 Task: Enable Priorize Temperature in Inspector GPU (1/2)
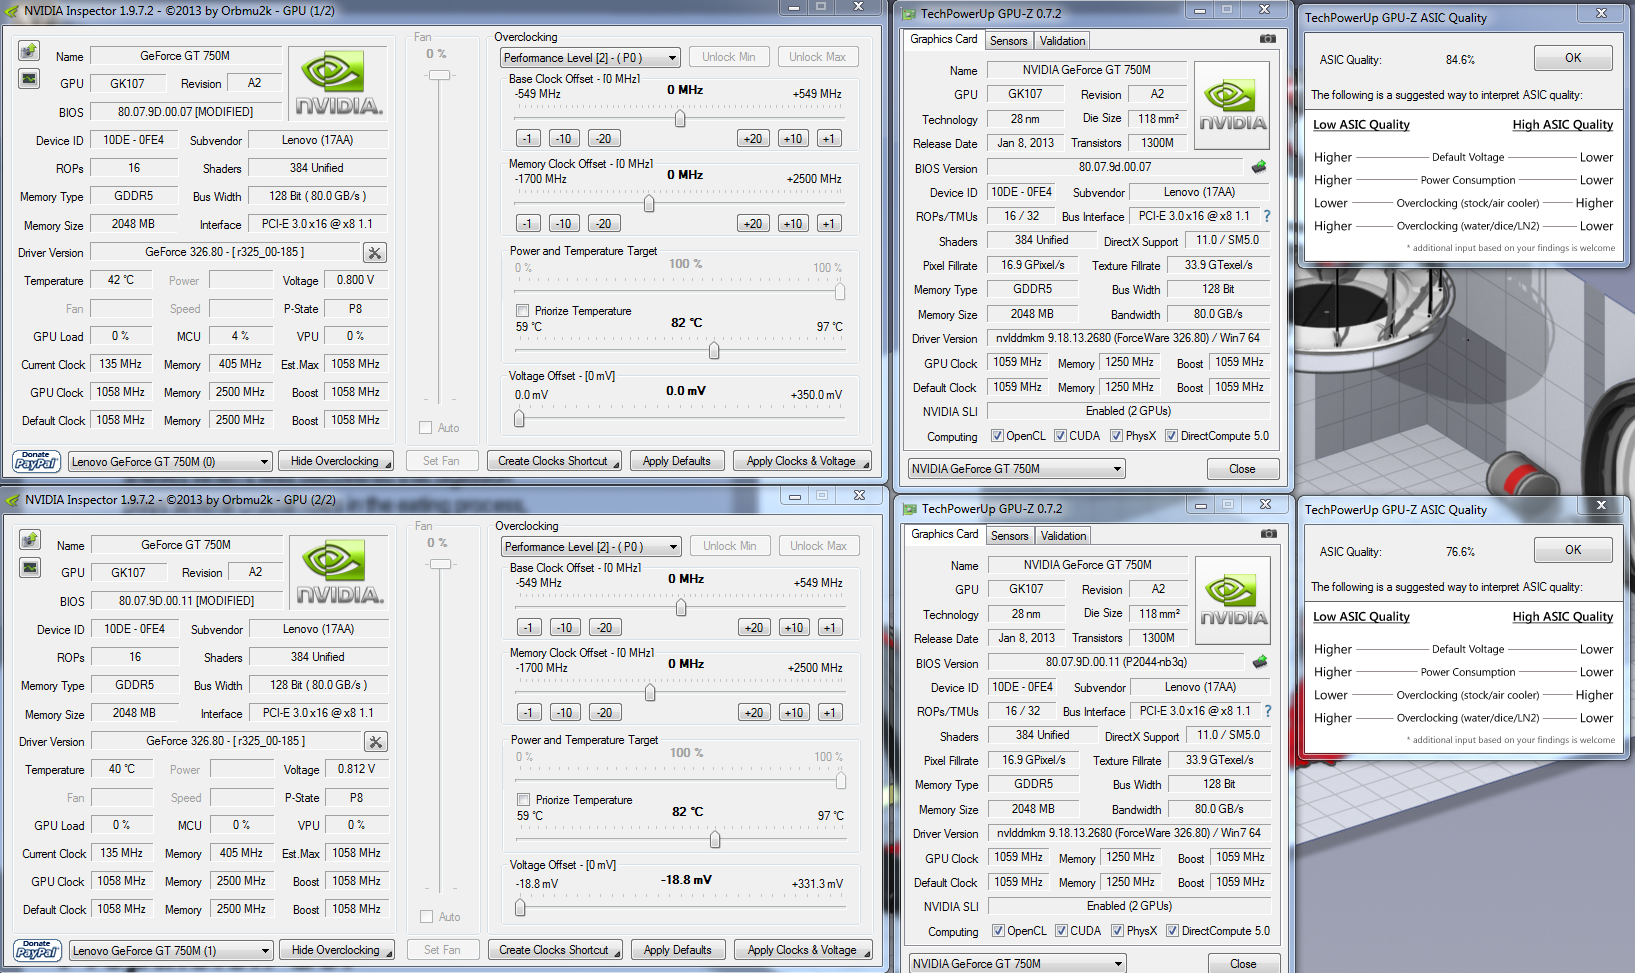click(x=522, y=311)
